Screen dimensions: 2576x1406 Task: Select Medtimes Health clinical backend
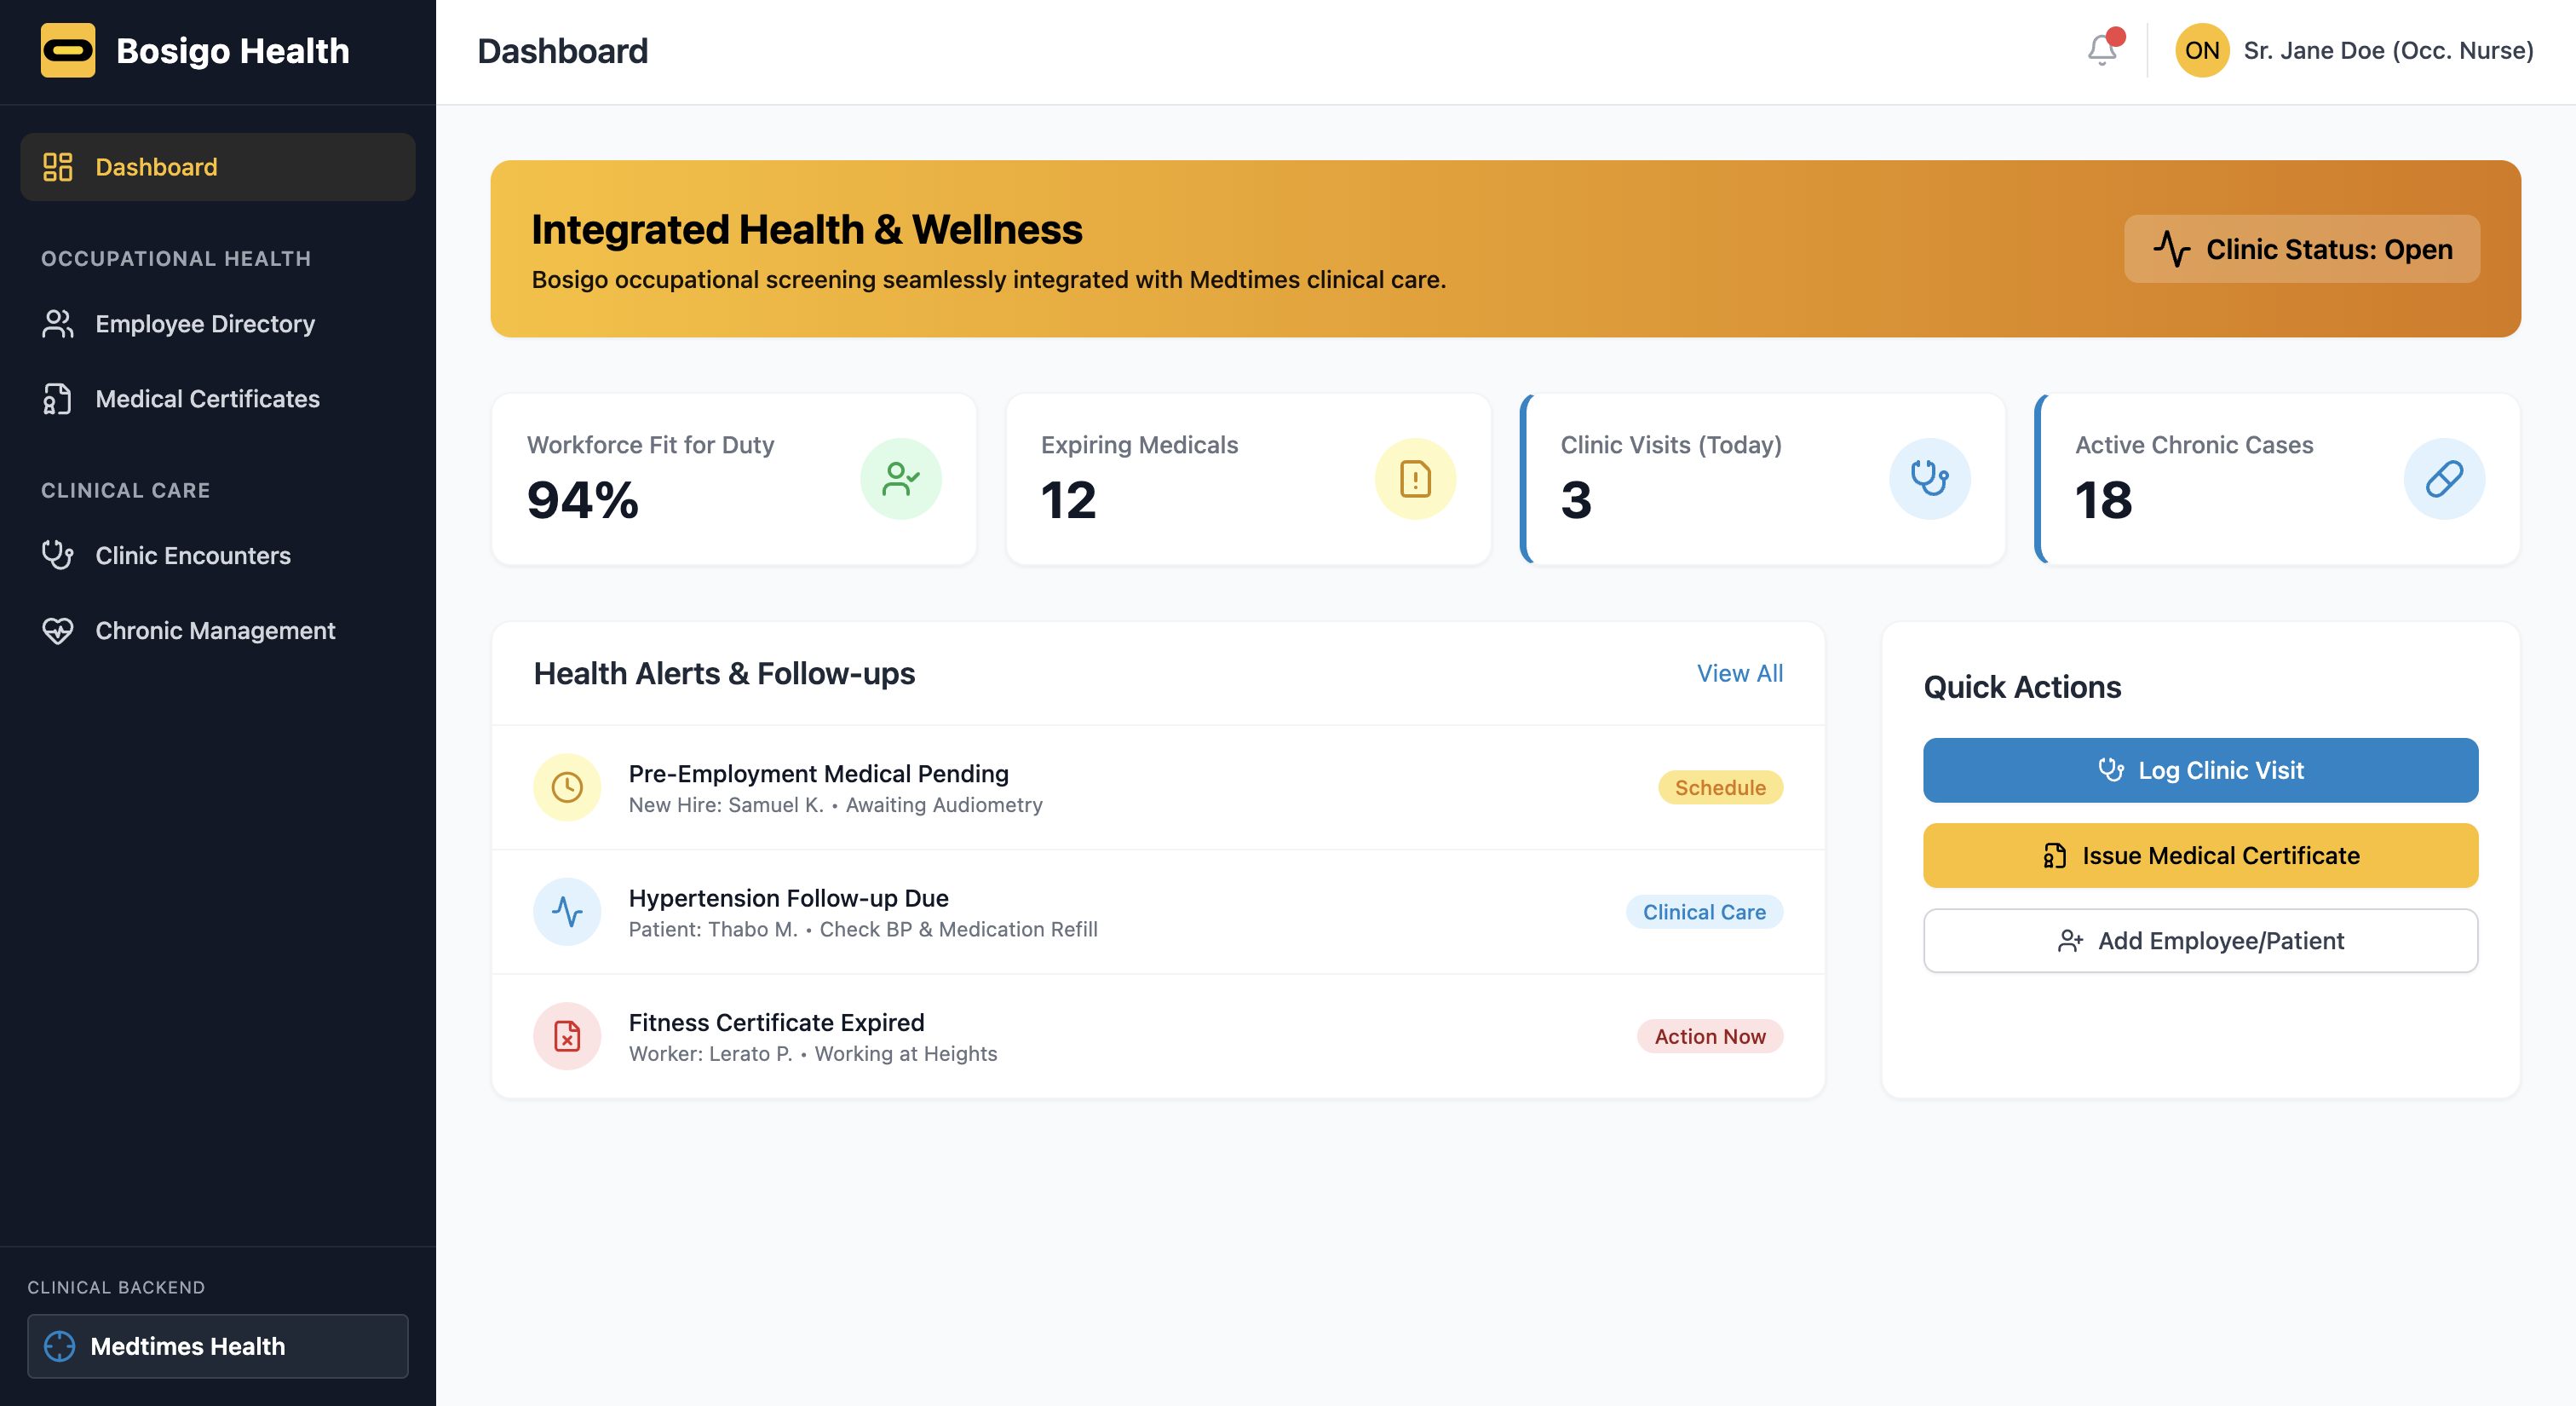tap(218, 1346)
